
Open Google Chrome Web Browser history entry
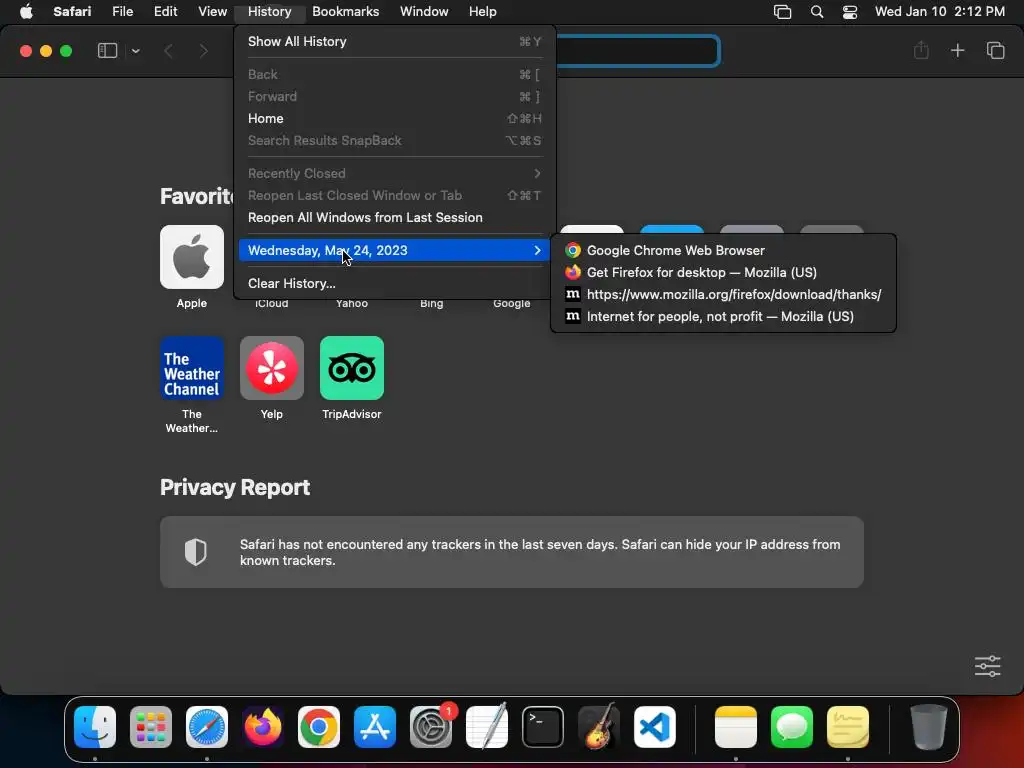coord(723,250)
